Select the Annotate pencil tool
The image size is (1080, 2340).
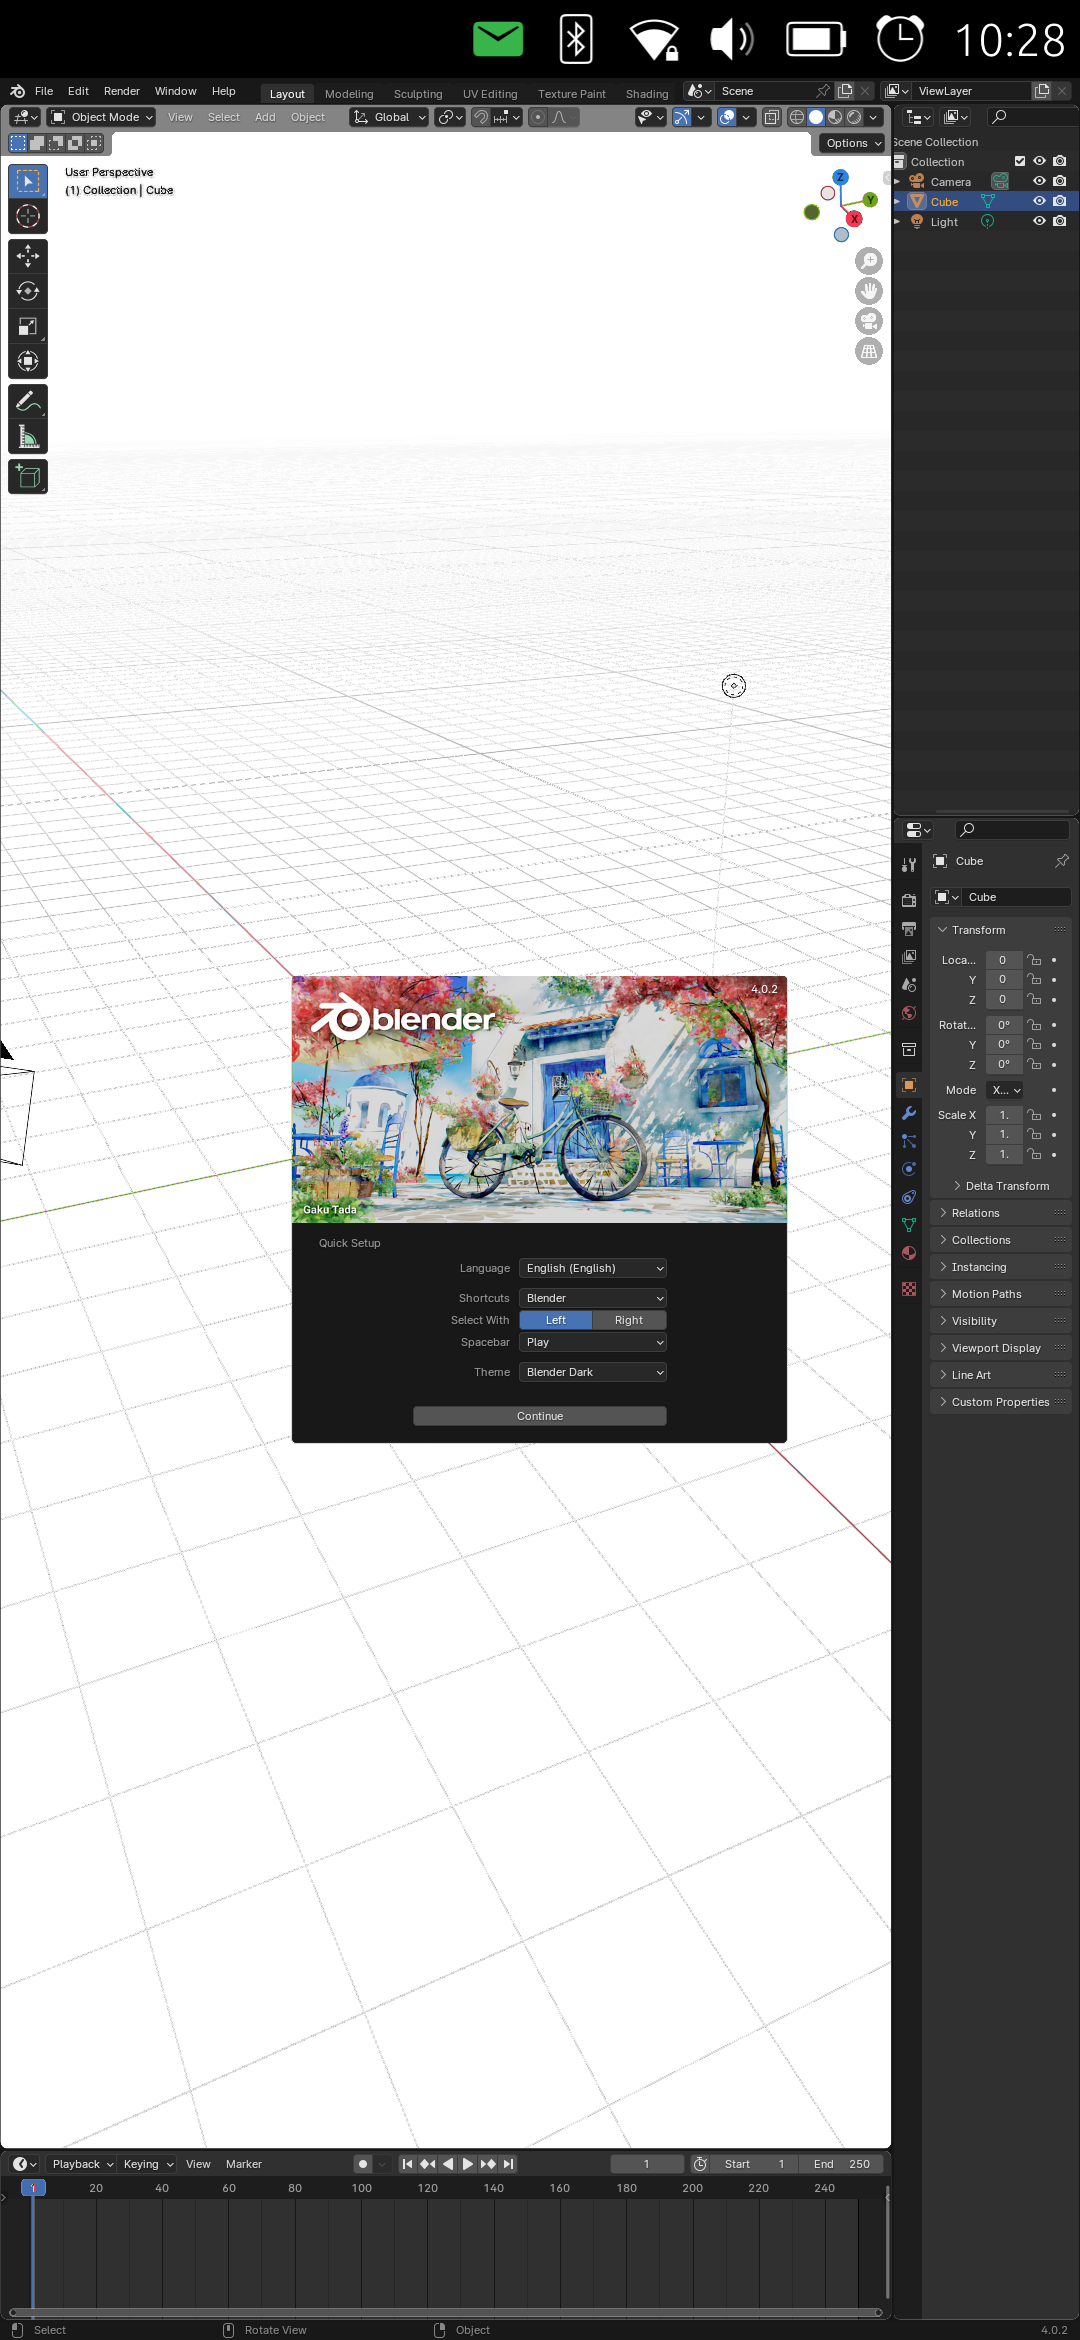(28, 402)
